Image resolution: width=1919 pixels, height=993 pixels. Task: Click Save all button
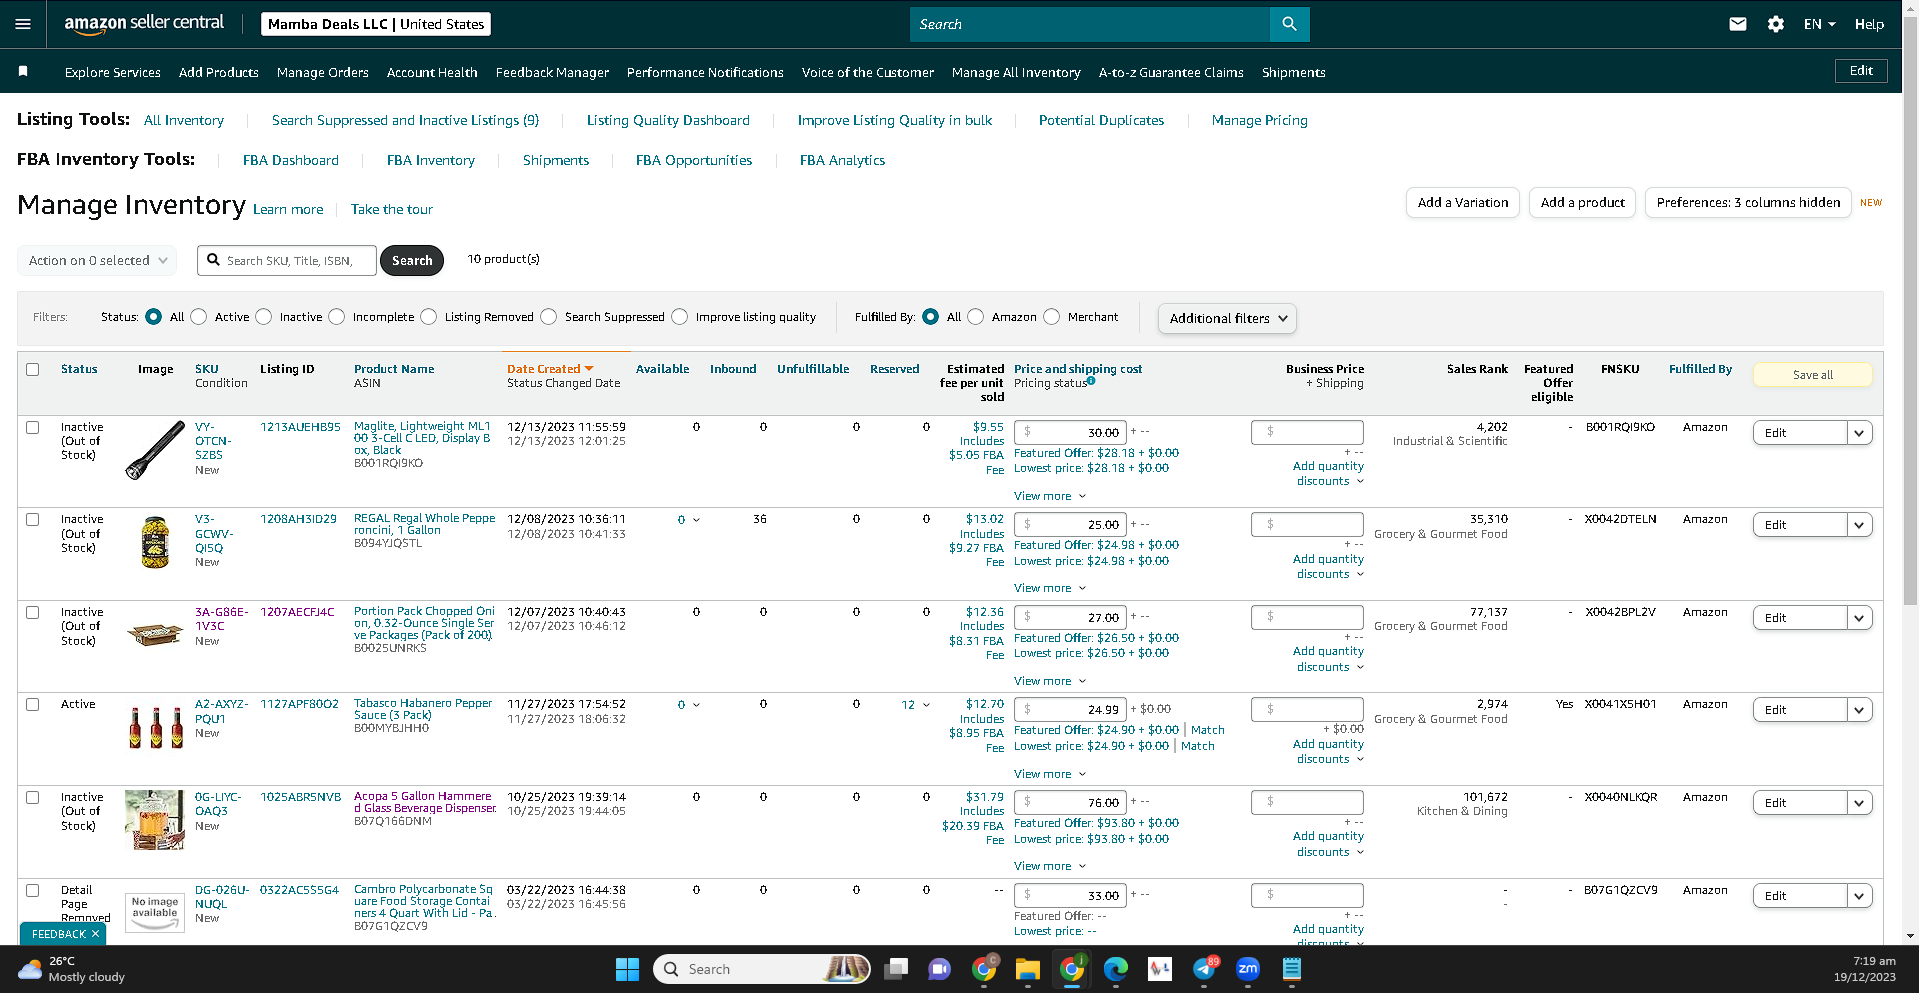(1812, 375)
